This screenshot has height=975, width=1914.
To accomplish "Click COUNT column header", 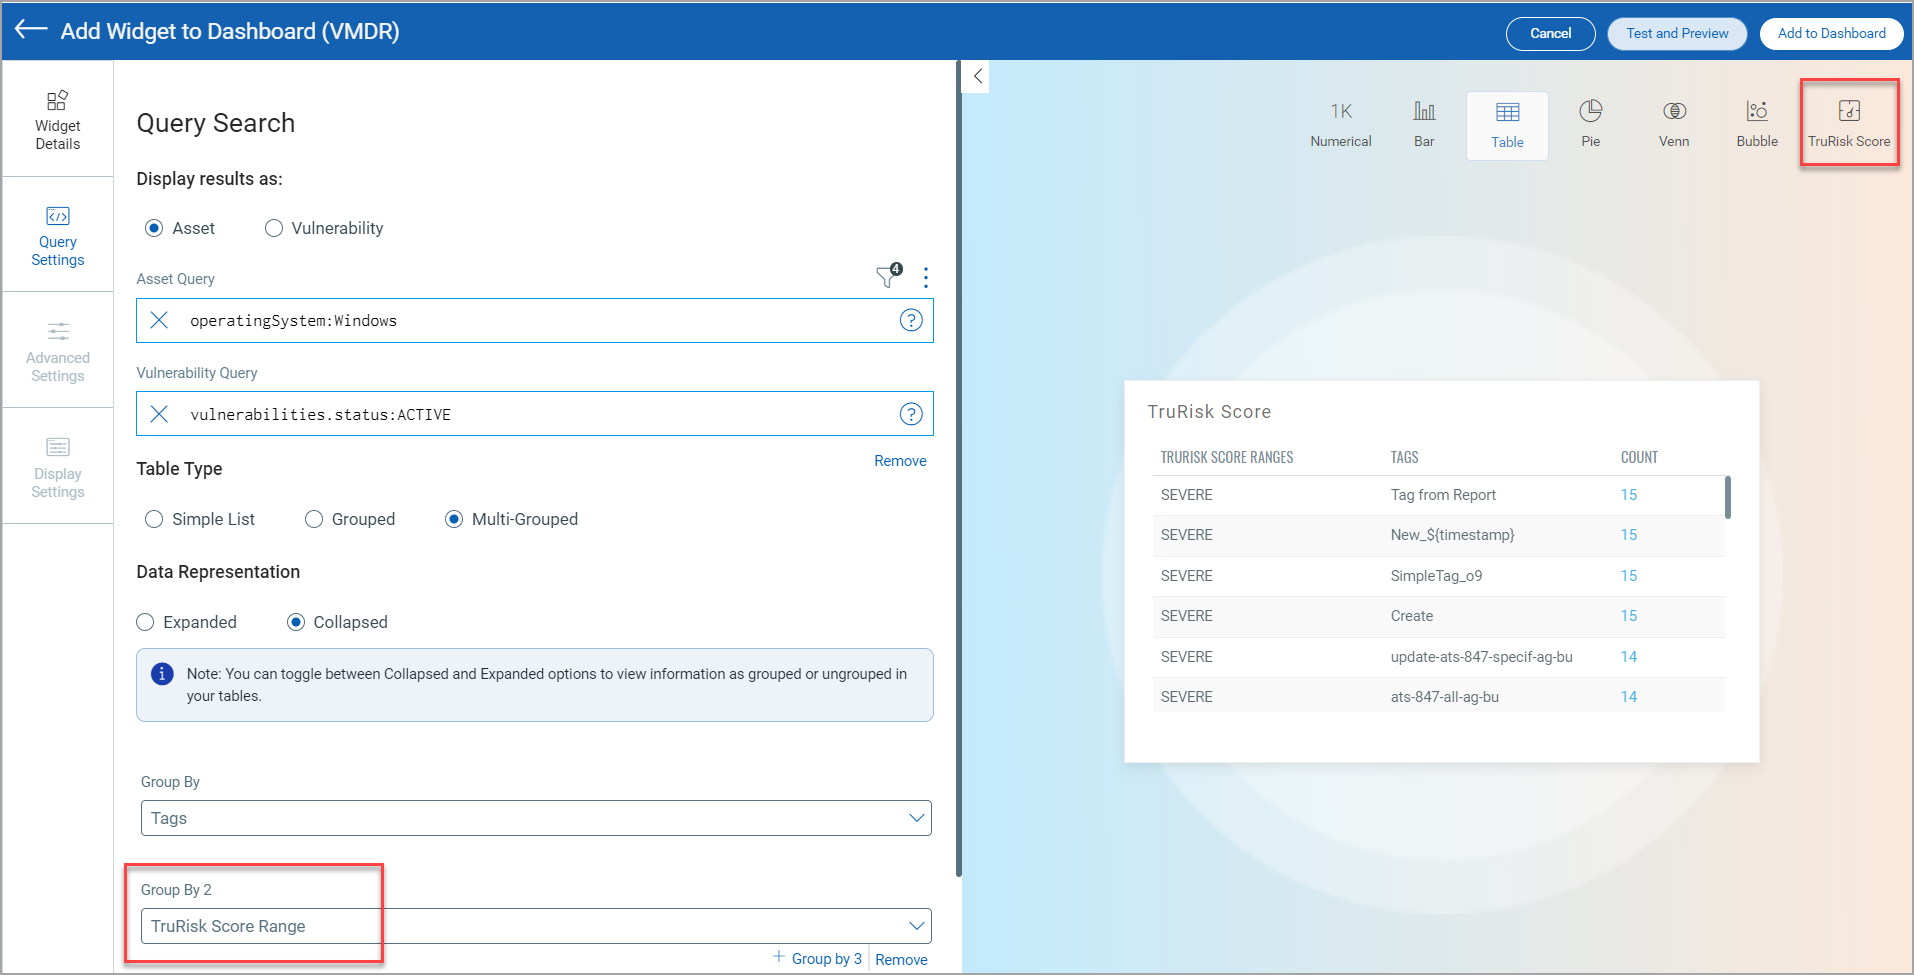I will 1639,457.
